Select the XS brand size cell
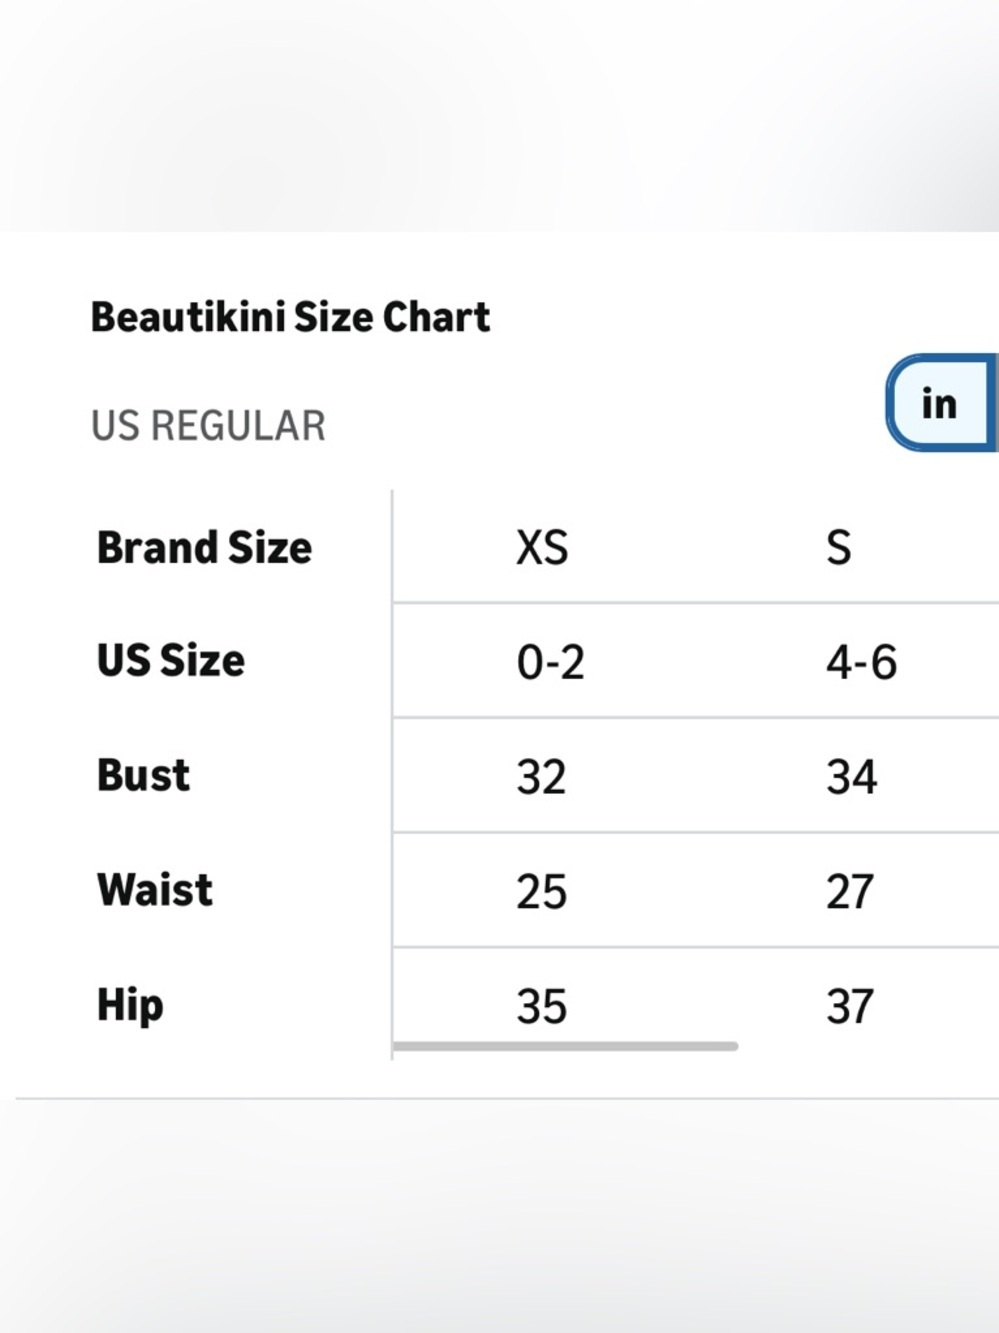The width and height of the screenshot is (999, 1333). point(542,547)
